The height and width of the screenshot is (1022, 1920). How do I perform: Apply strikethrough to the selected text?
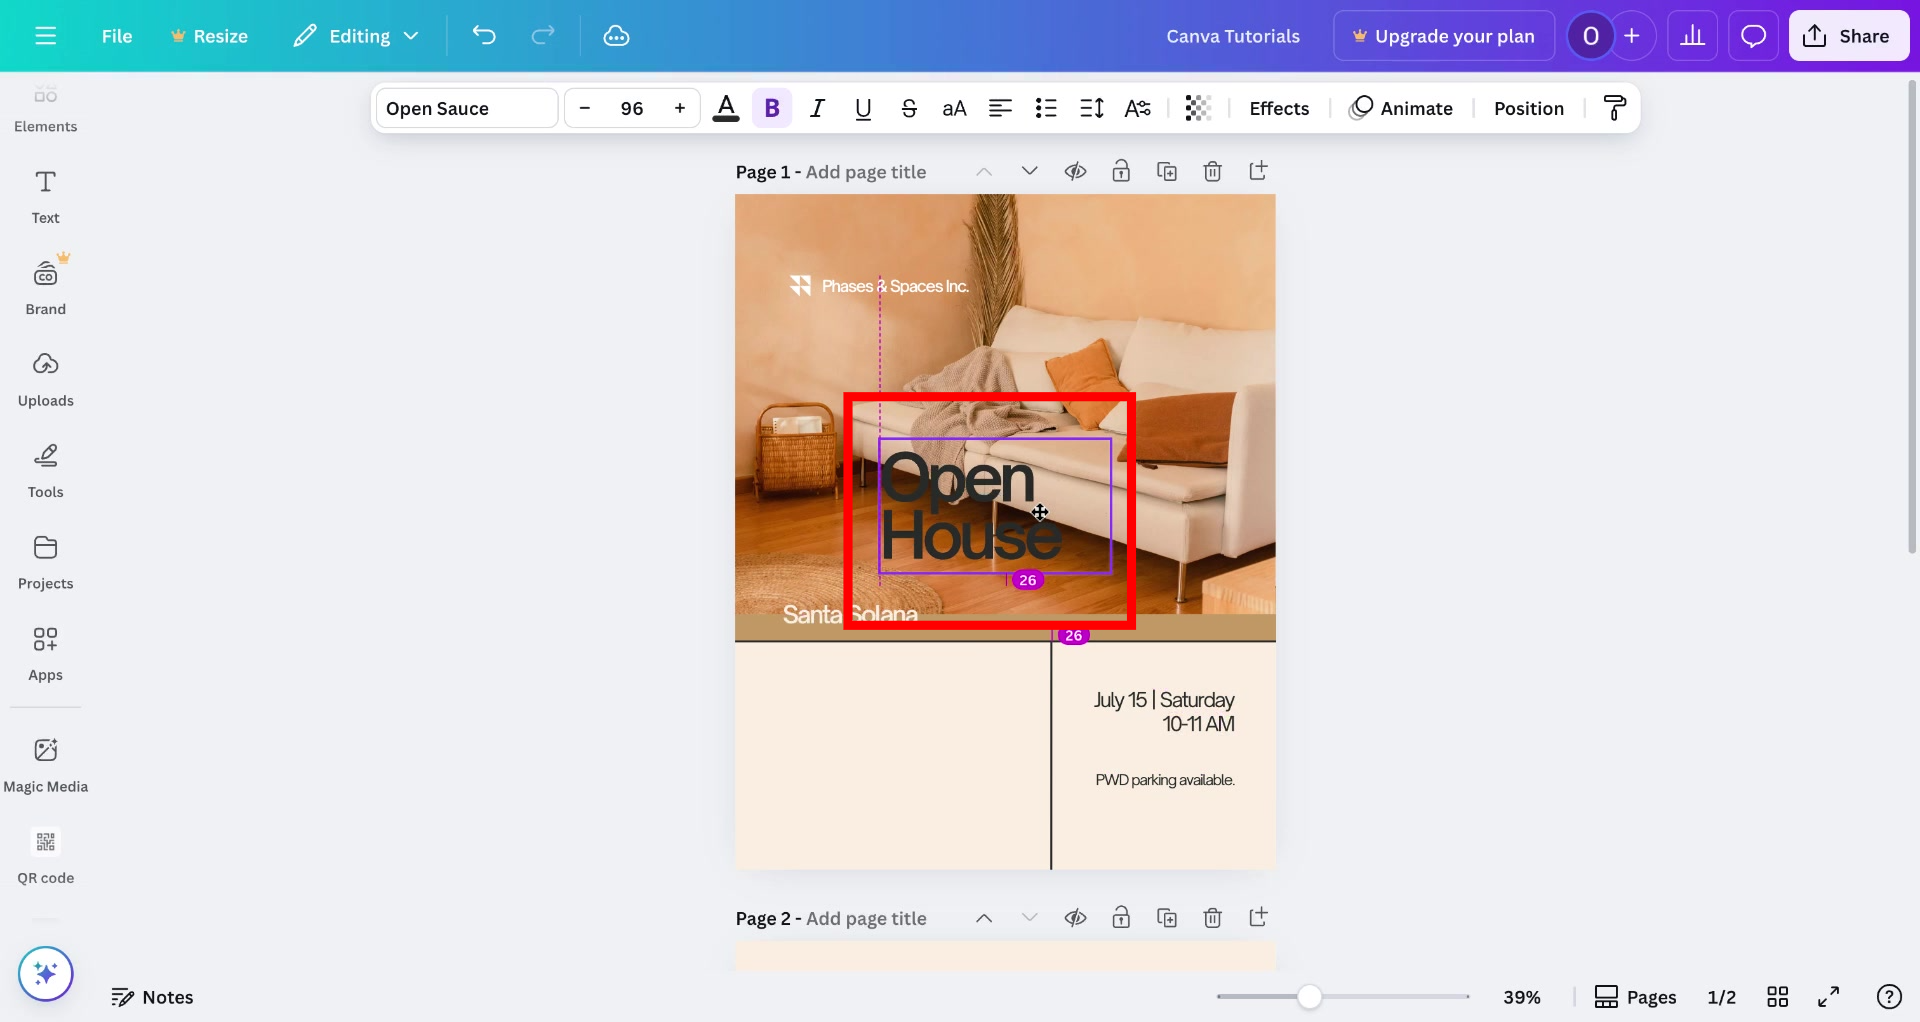coord(909,108)
